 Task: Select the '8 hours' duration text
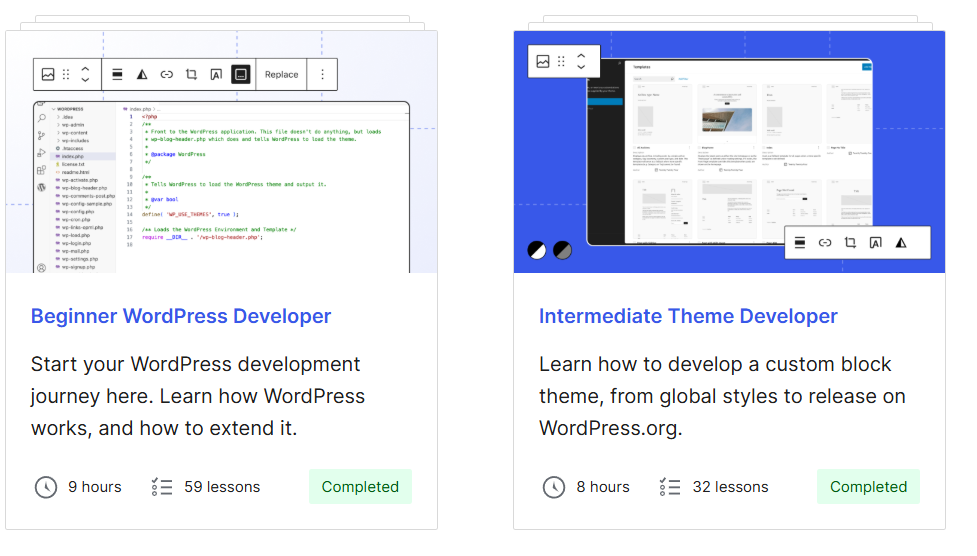point(603,487)
